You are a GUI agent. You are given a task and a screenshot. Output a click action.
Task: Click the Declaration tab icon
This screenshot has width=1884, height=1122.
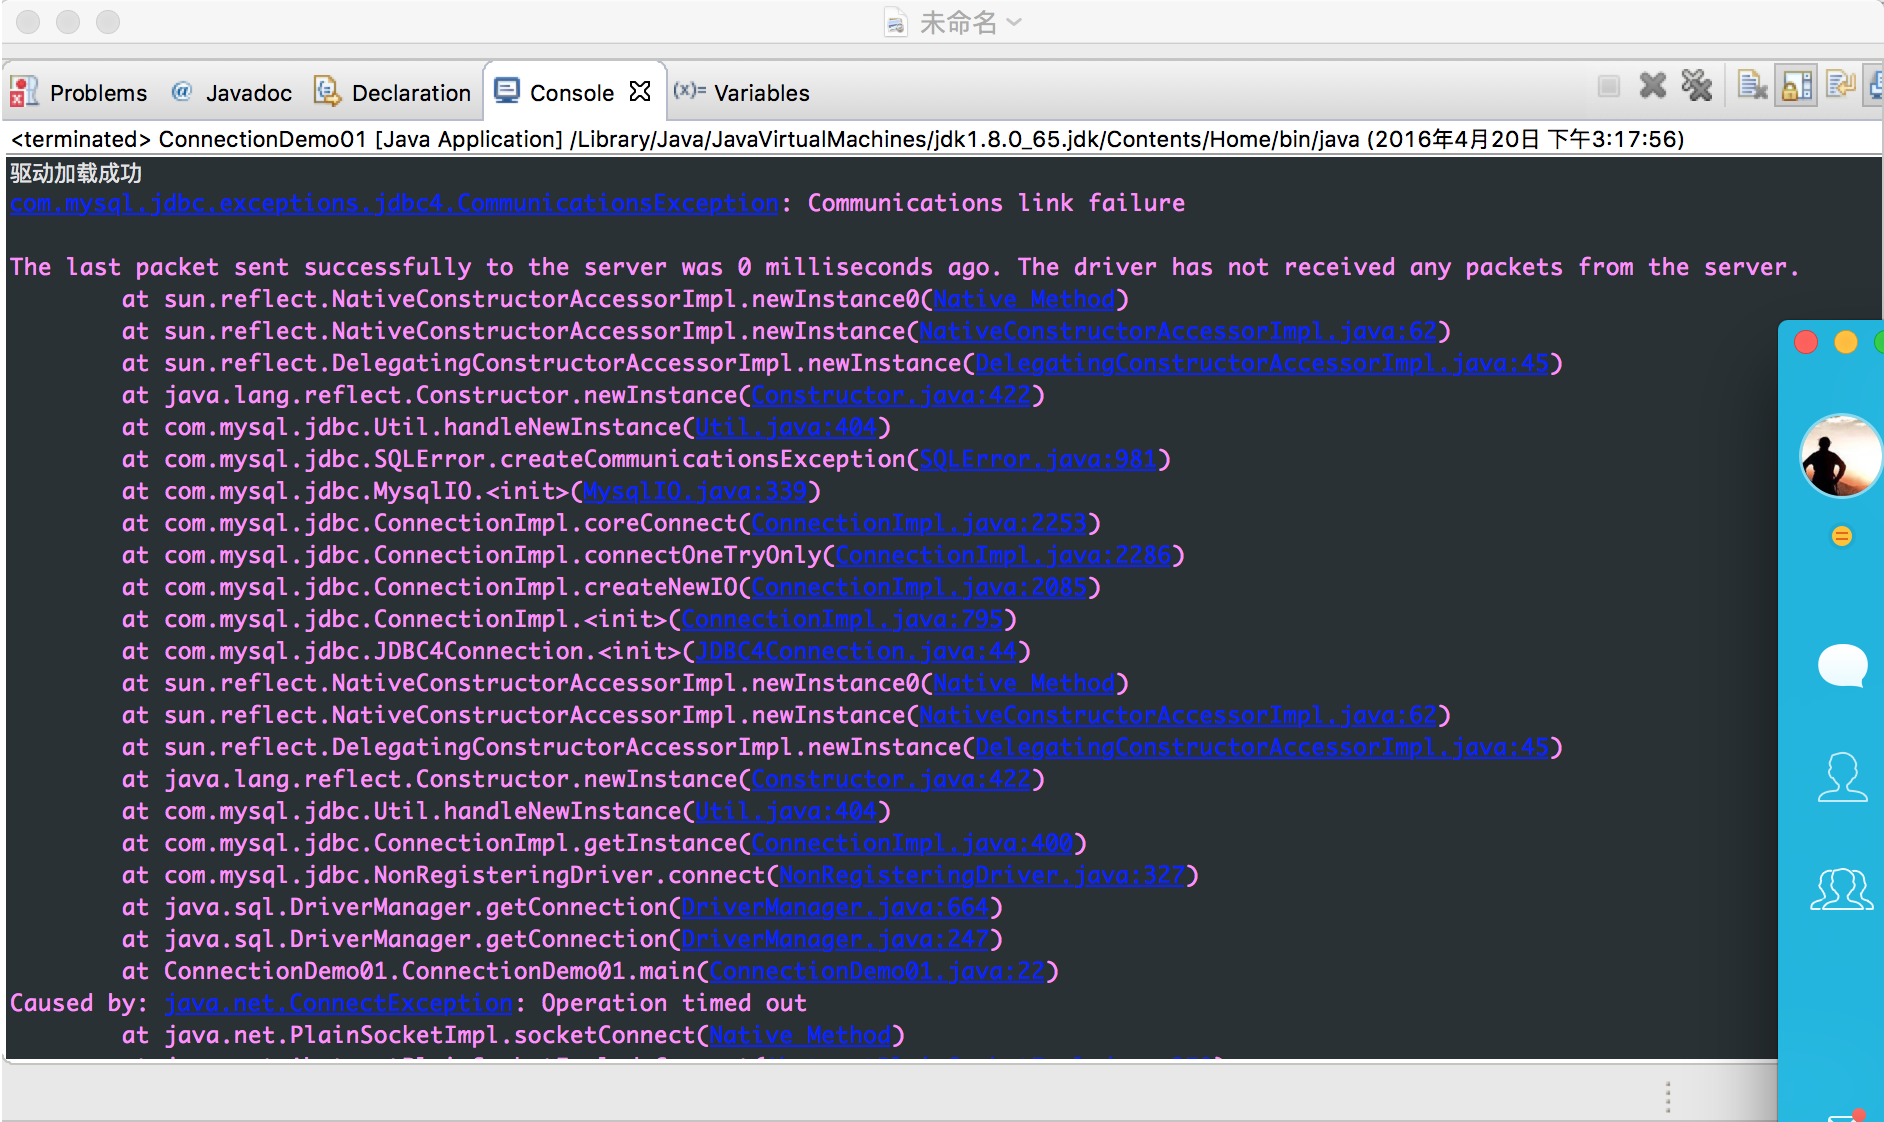click(326, 91)
